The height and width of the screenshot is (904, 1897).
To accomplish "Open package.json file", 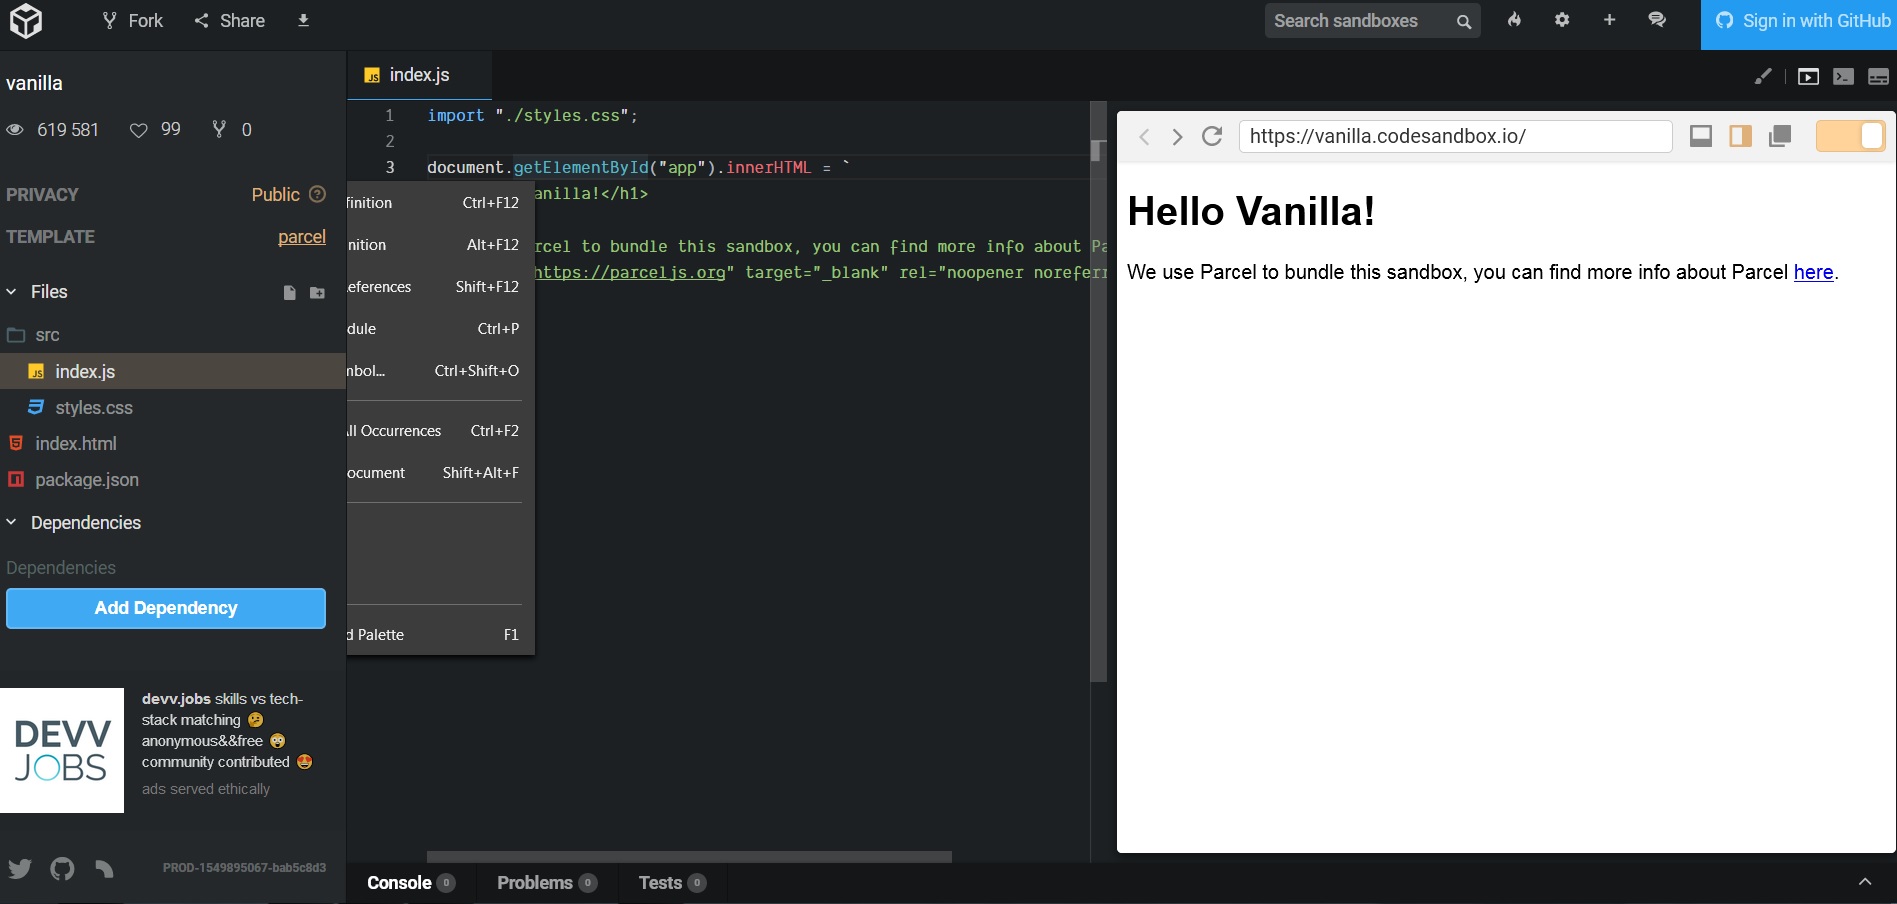I will point(173,480).
